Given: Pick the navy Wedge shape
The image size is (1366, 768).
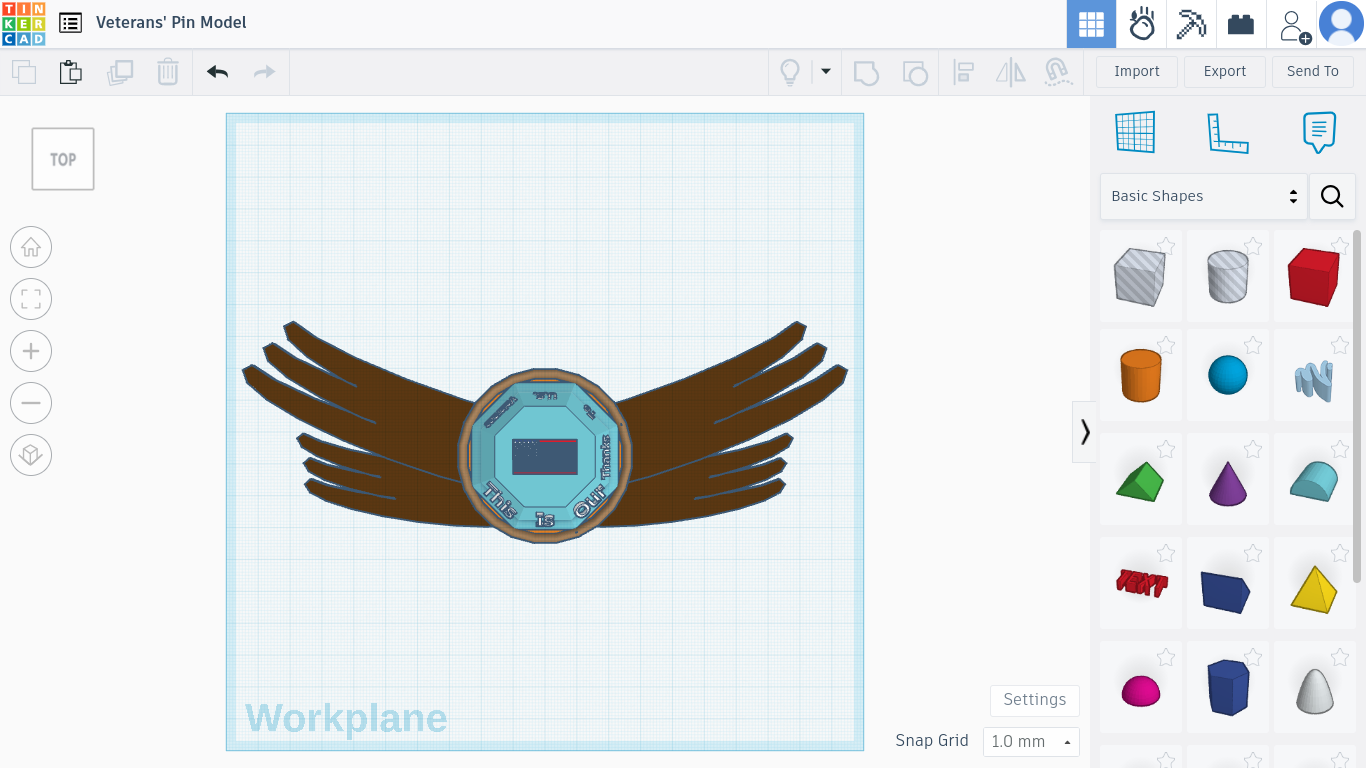Looking at the screenshot, I should [x=1226, y=591].
